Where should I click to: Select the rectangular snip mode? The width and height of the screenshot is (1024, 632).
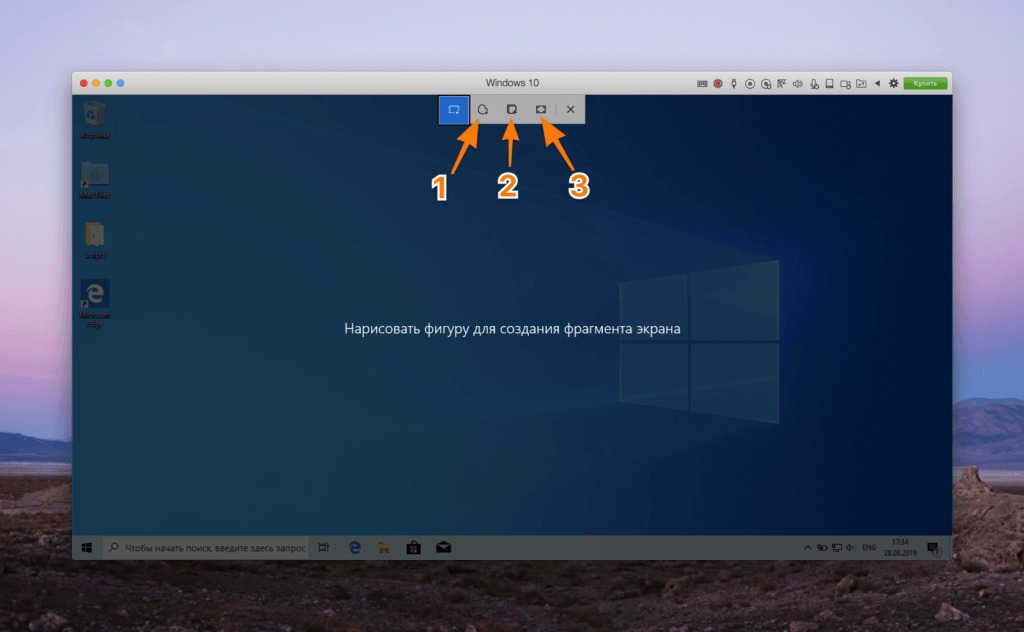click(454, 110)
